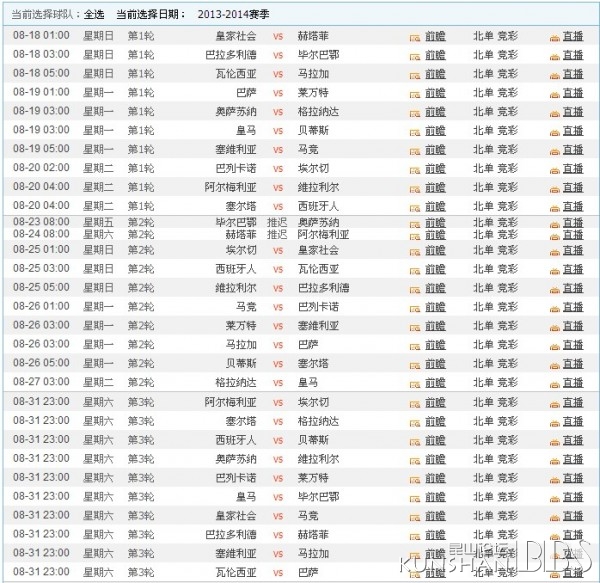Click live broadcast icon for 巴萨 vs 莱万特

[554, 93]
